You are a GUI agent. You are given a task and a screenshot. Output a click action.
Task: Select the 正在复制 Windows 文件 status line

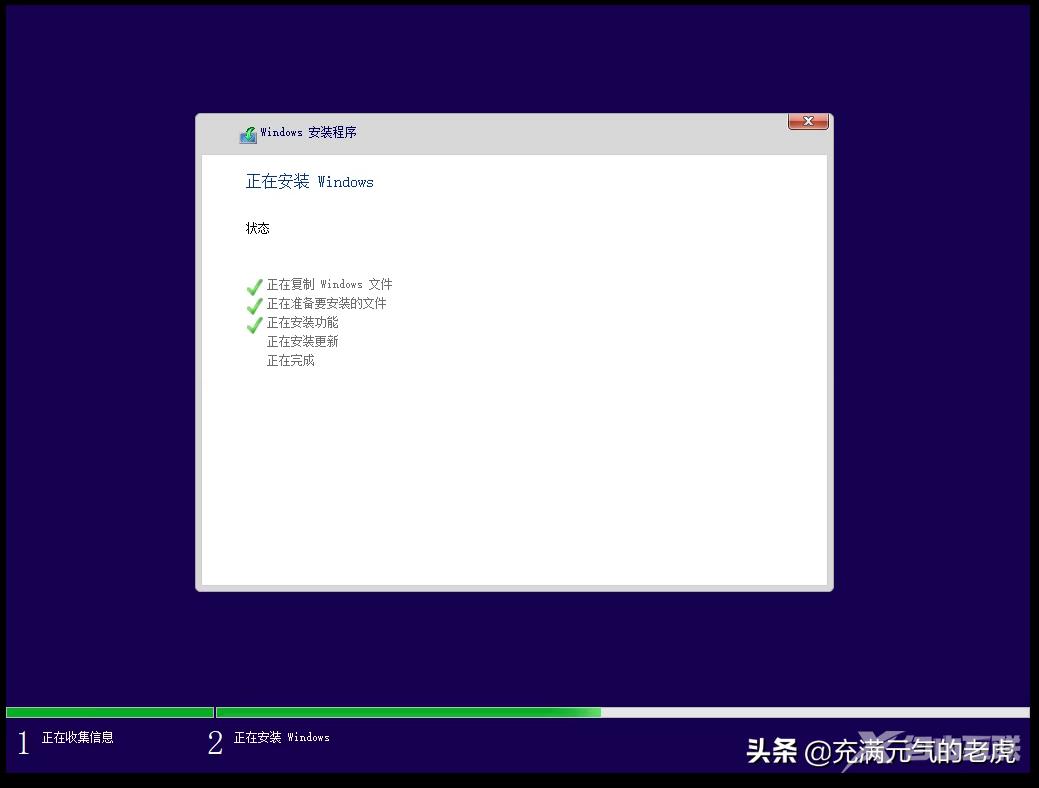coord(329,284)
